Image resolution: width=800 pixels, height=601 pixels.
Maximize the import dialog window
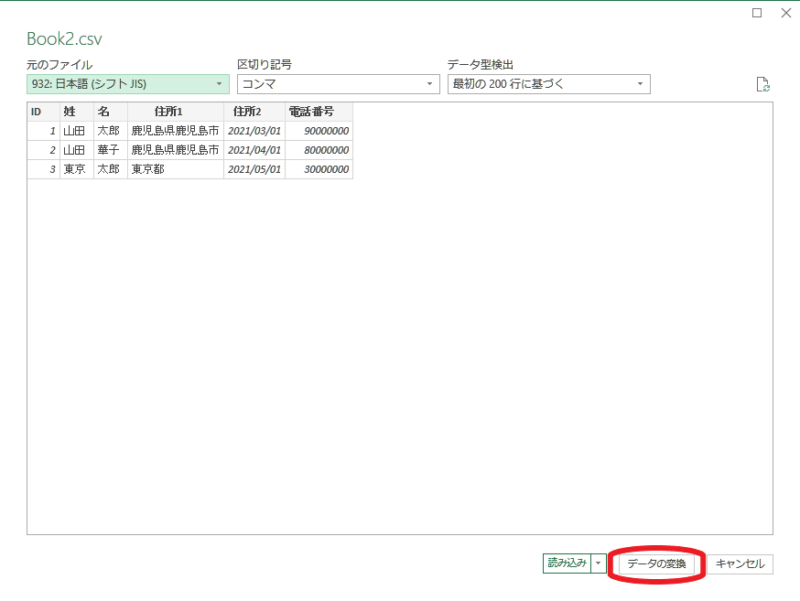click(x=757, y=13)
